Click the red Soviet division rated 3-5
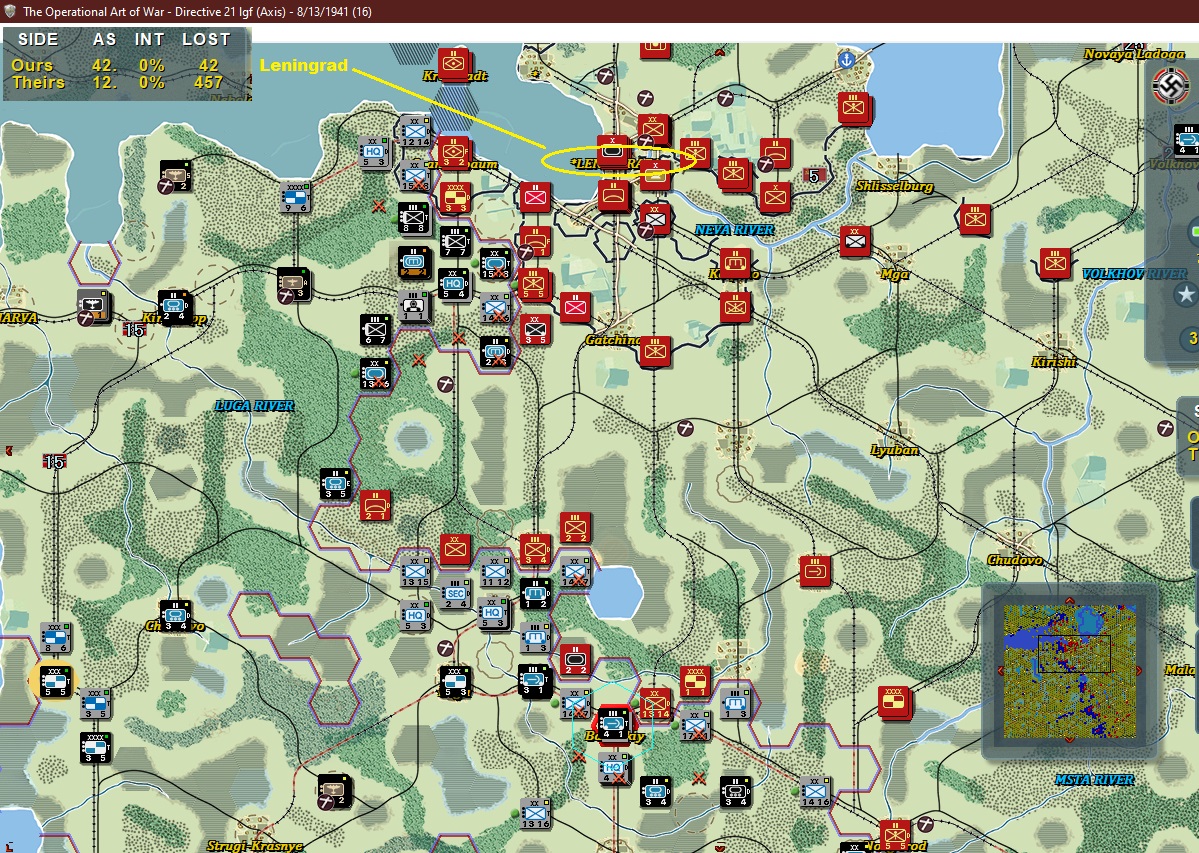The height and width of the screenshot is (853, 1199). click(x=535, y=329)
